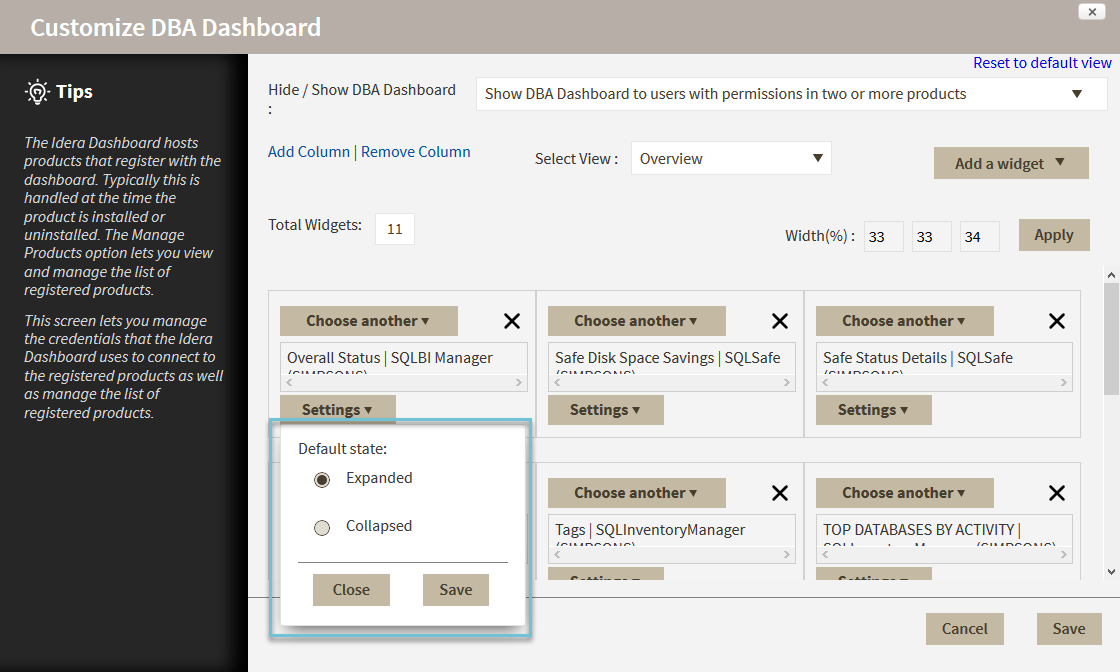Image resolution: width=1120 pixels, height=672 pixels.
Task: Close the Customize DBA Dashboard dialog
Action: [x=1091, y=11]
